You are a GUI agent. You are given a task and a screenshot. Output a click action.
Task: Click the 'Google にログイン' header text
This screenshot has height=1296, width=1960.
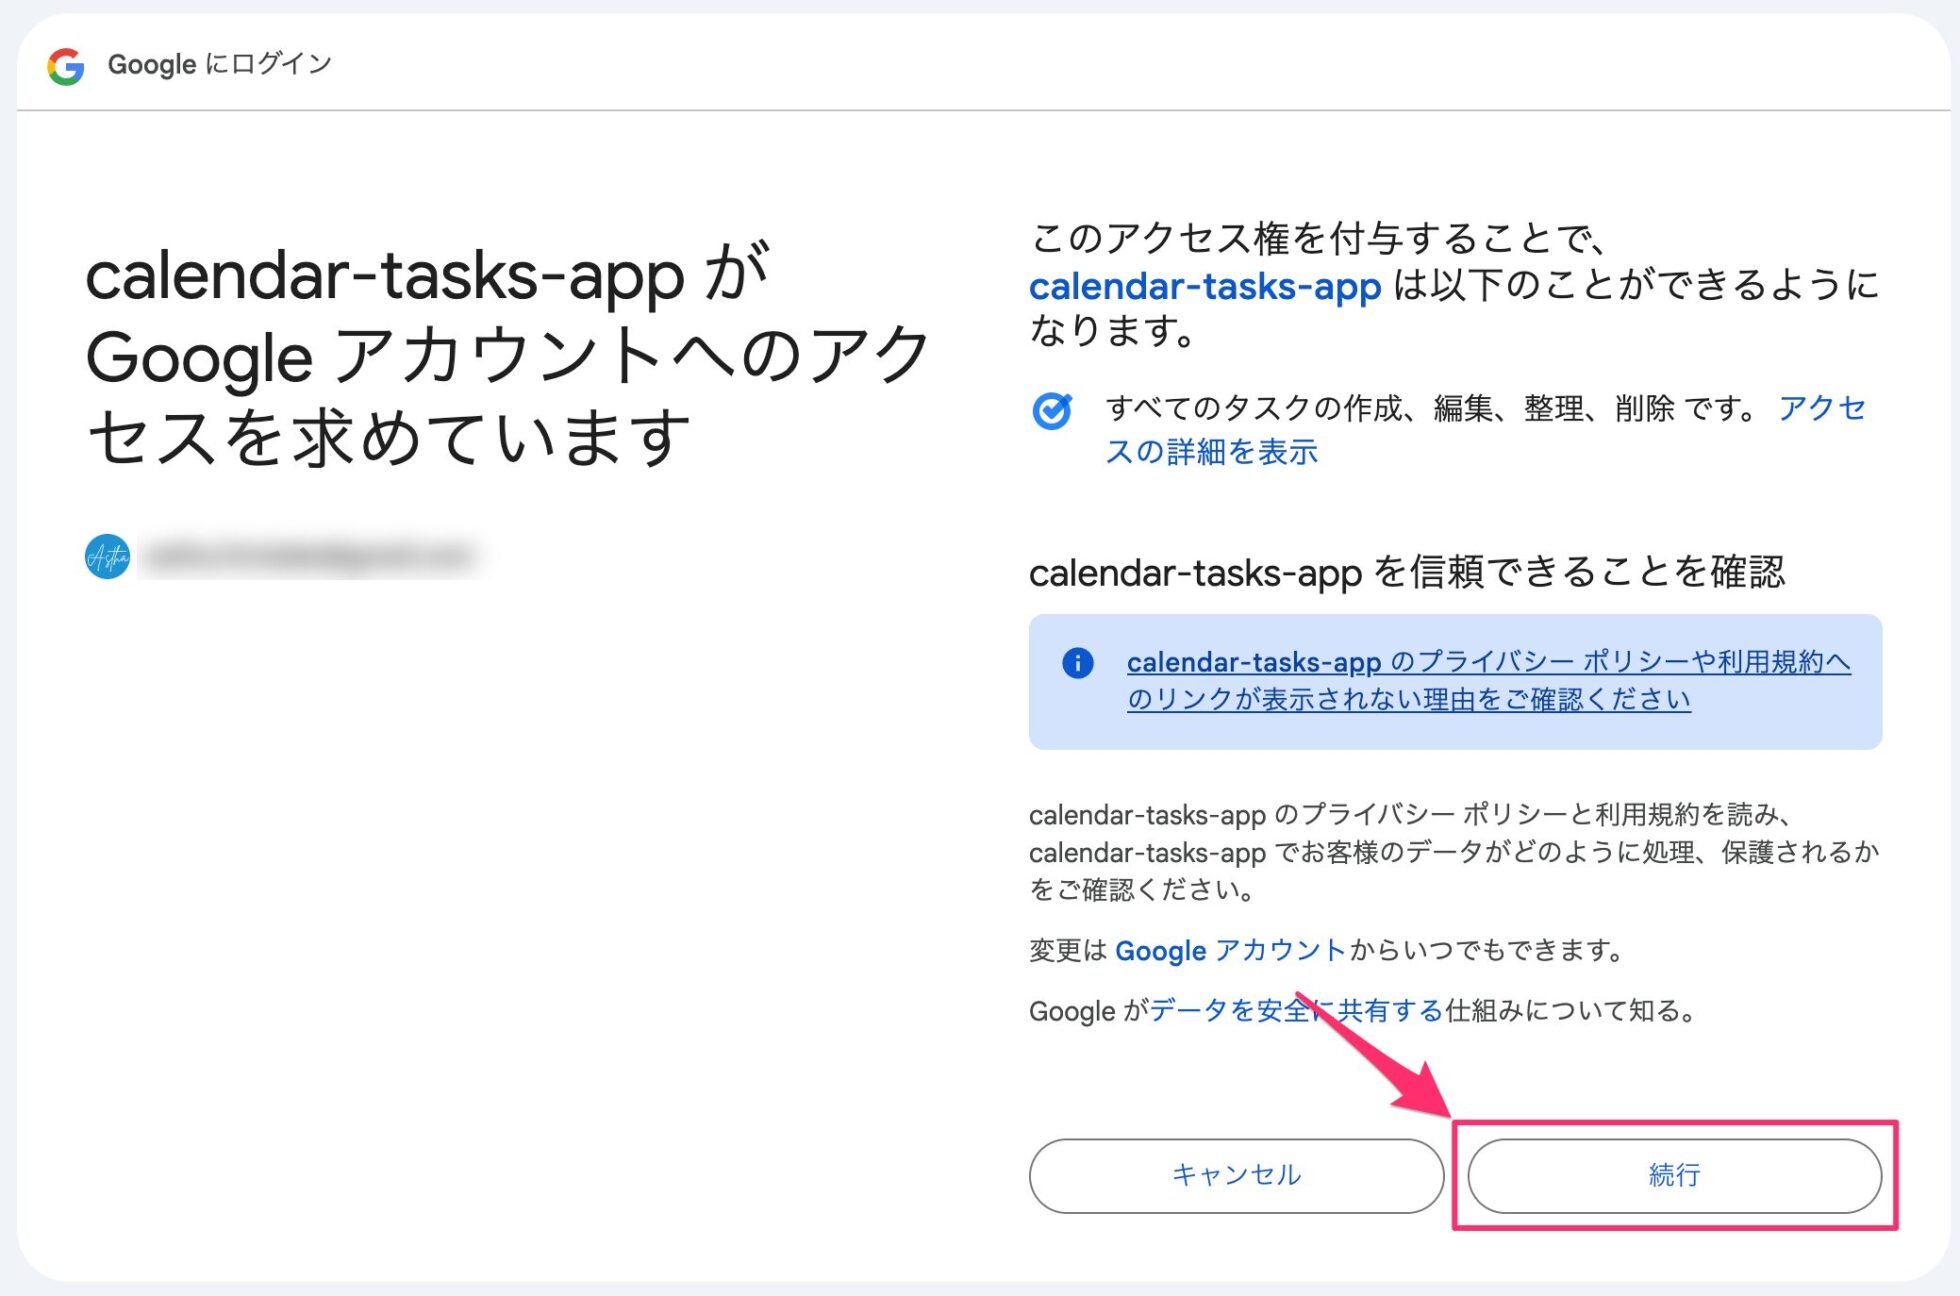219,65
